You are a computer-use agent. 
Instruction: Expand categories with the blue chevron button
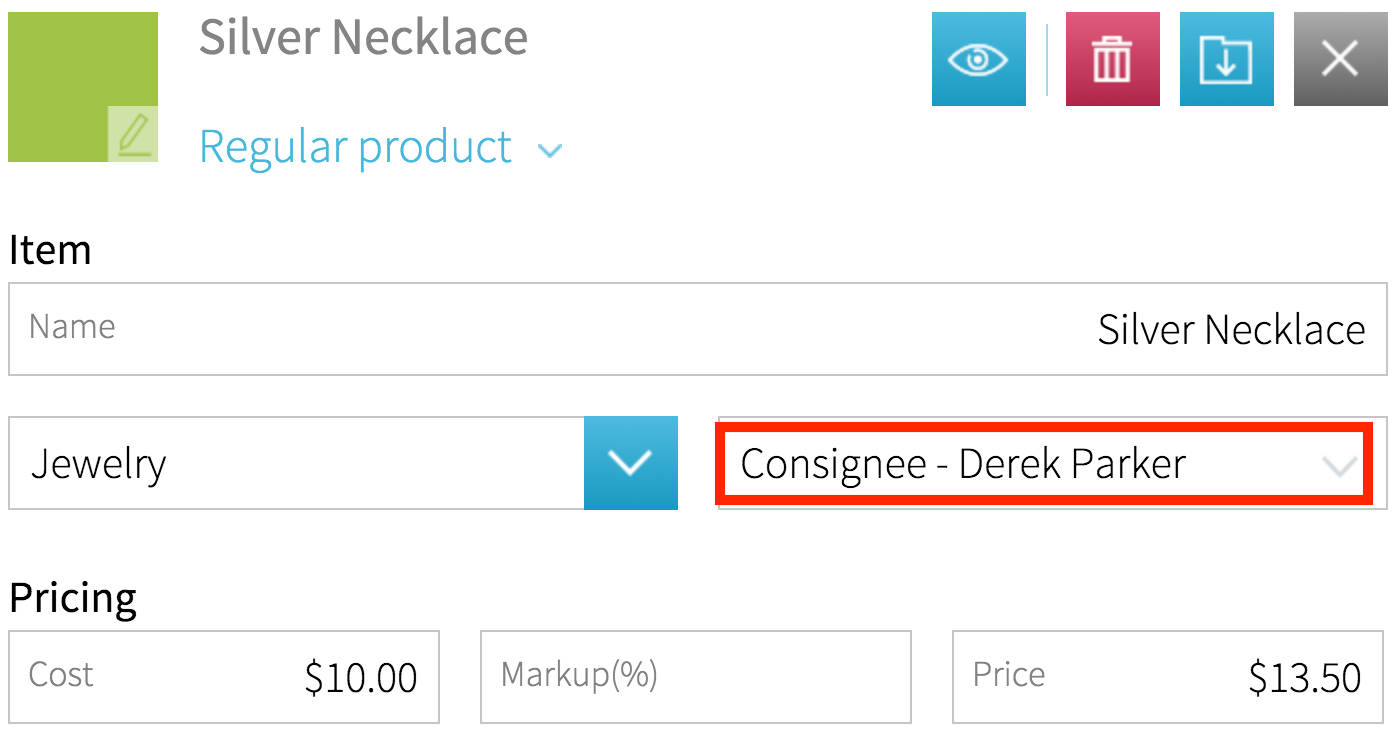[x=630, y=463]
